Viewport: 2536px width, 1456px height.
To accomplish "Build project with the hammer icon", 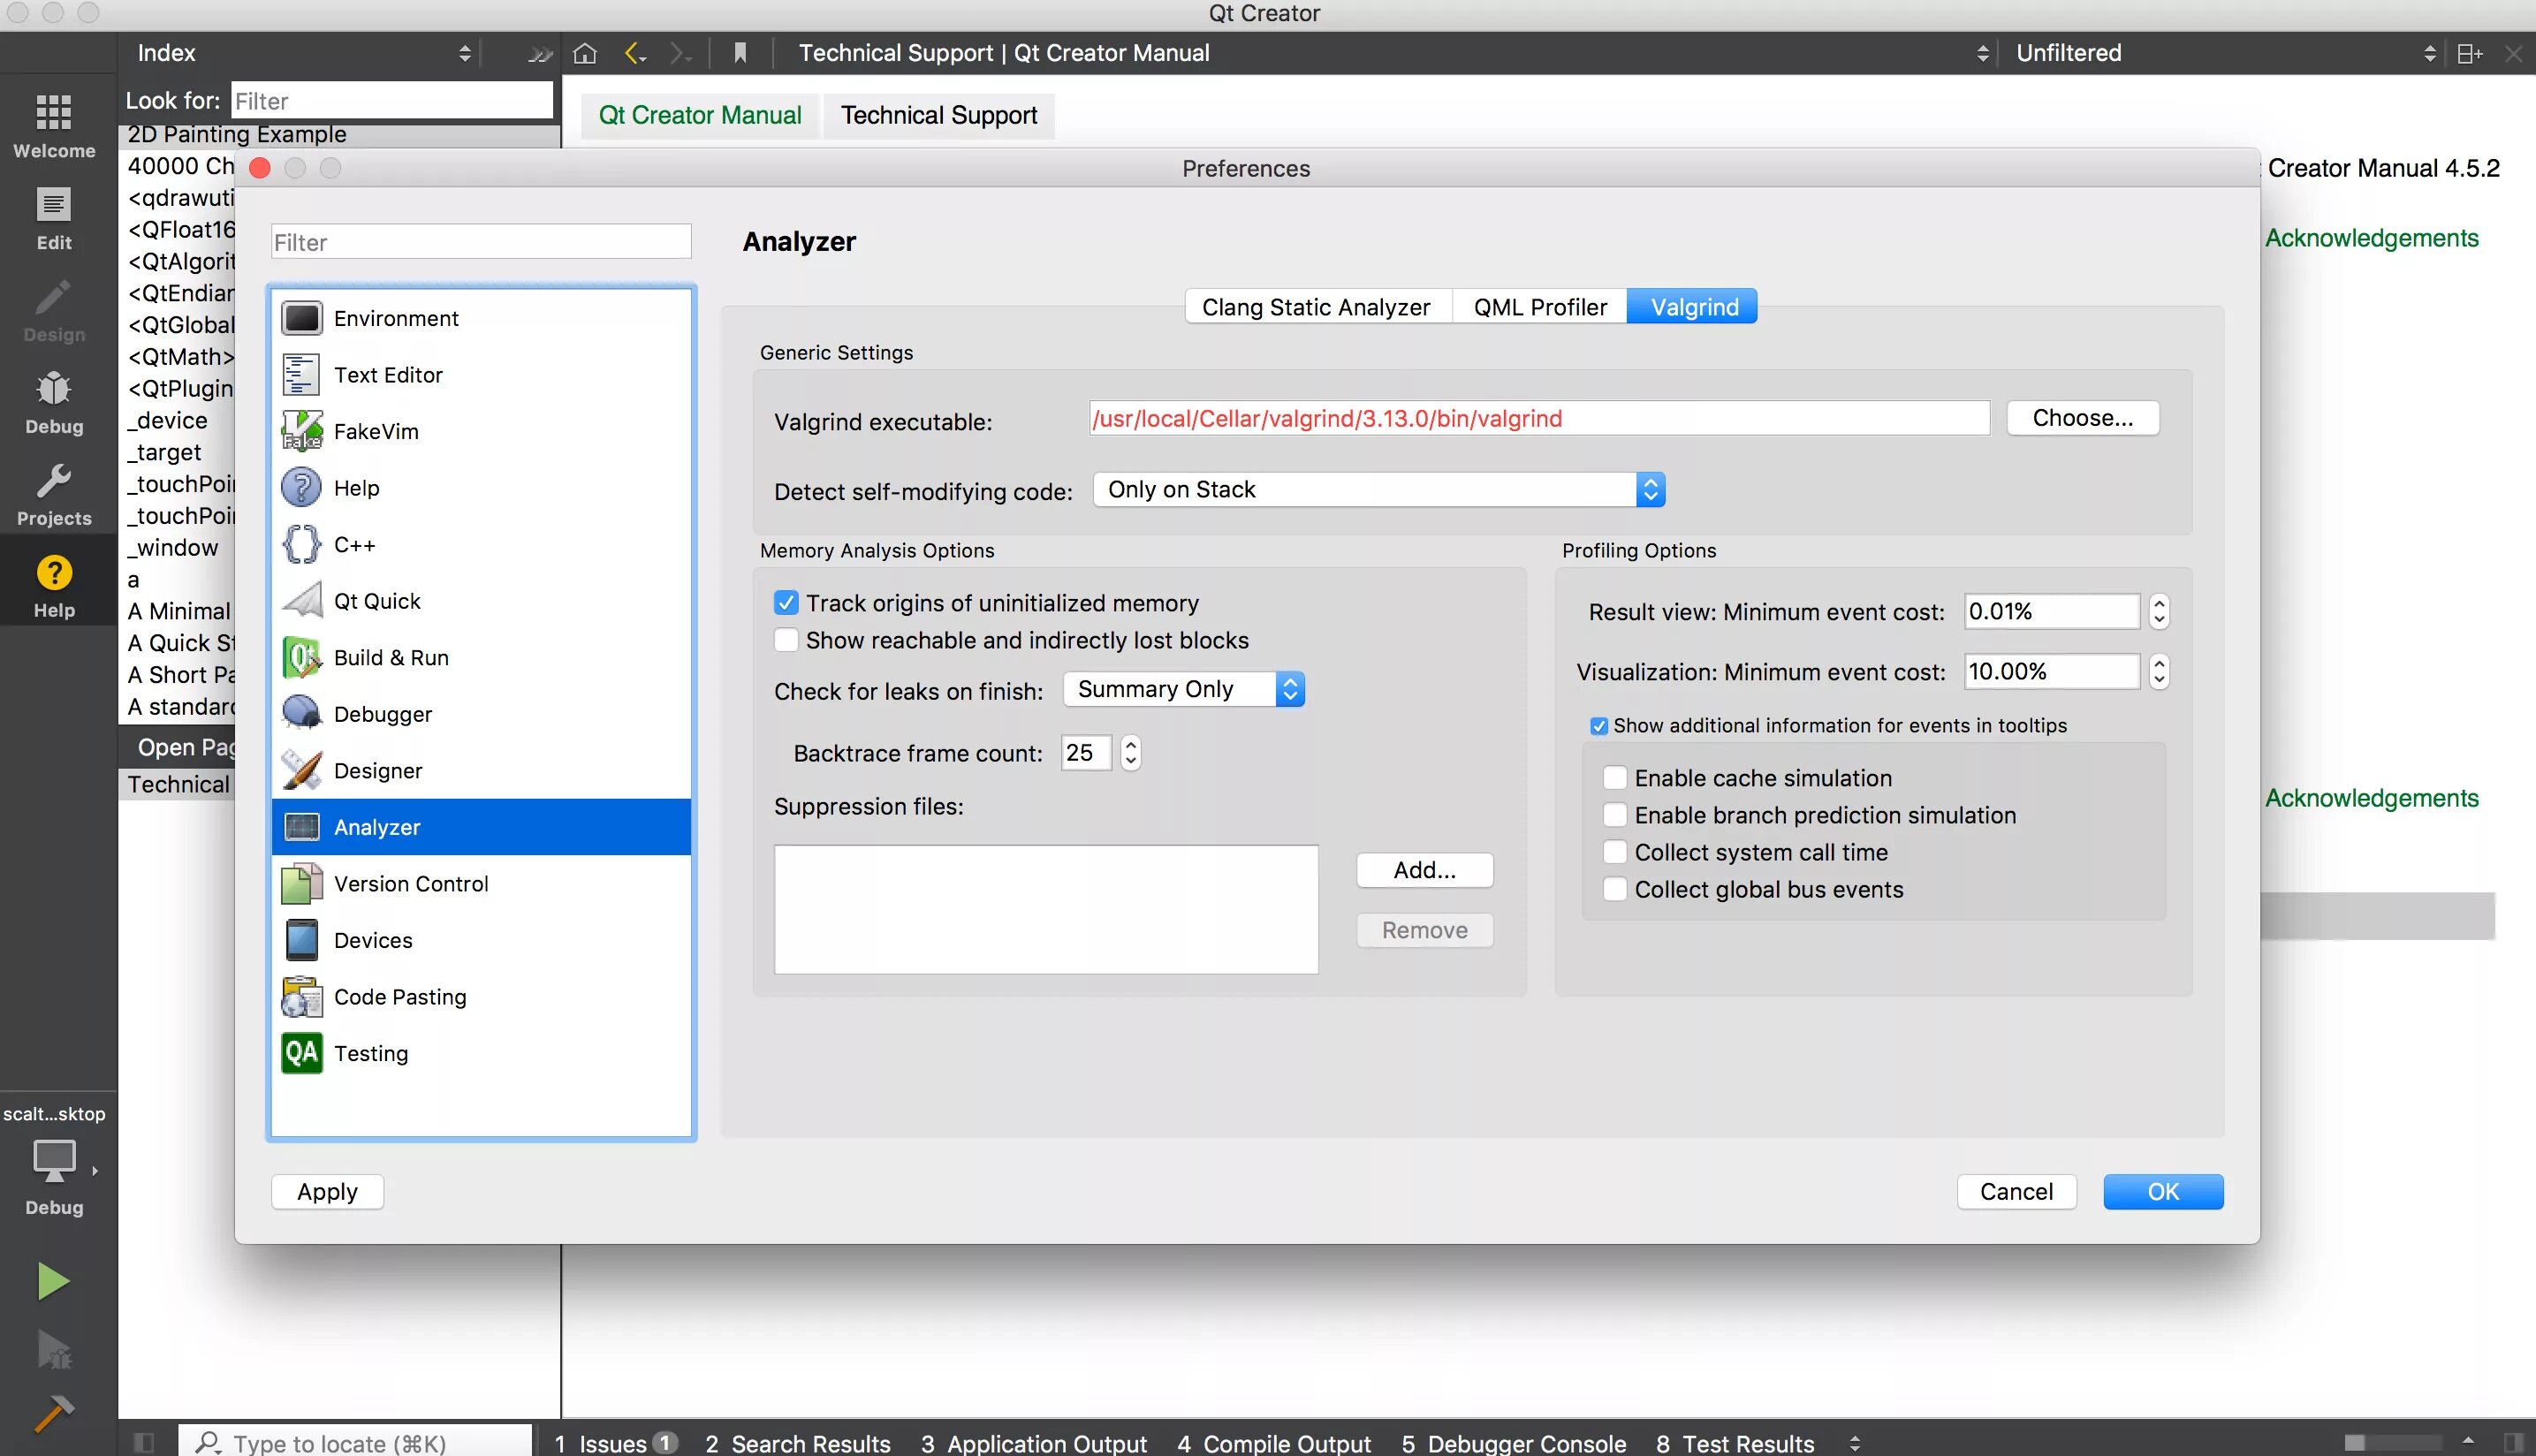I will [x=54, y=1414].
